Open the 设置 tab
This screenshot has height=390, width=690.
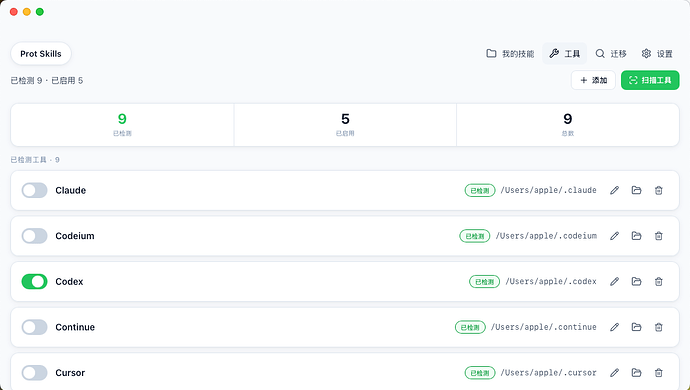[657, 54]
